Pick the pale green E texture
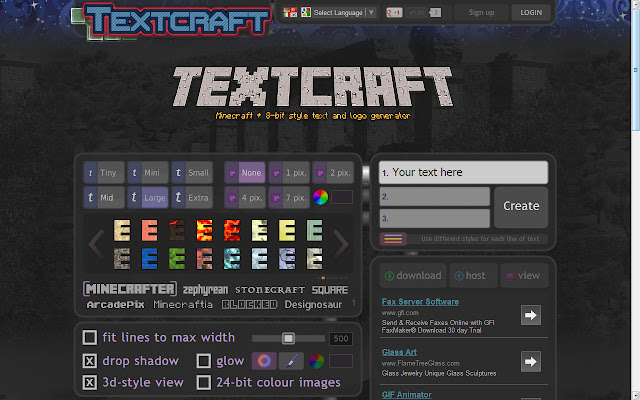 [x=315, y=231]
